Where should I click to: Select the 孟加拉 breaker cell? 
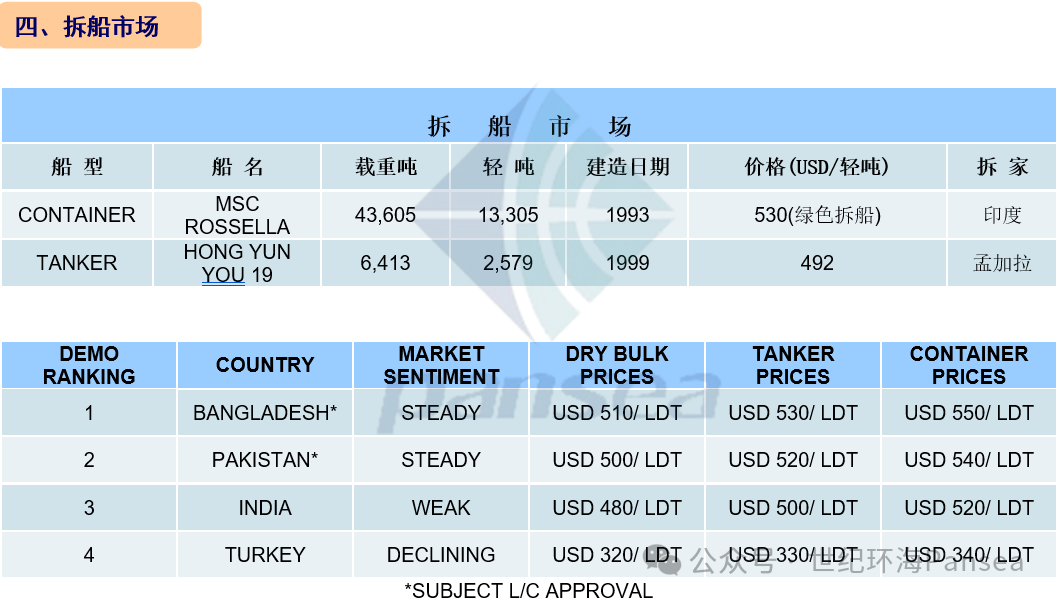click(1002, 262)
